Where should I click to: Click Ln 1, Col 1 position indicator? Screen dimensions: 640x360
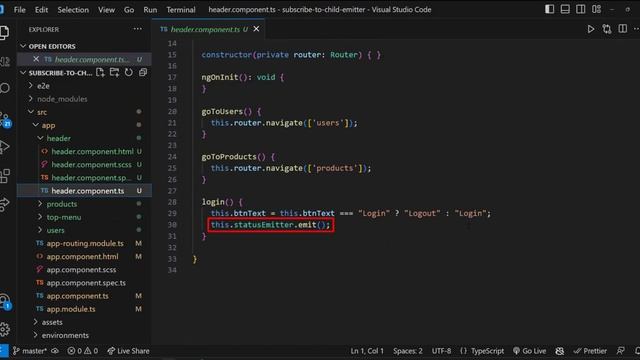pos(367,351)
